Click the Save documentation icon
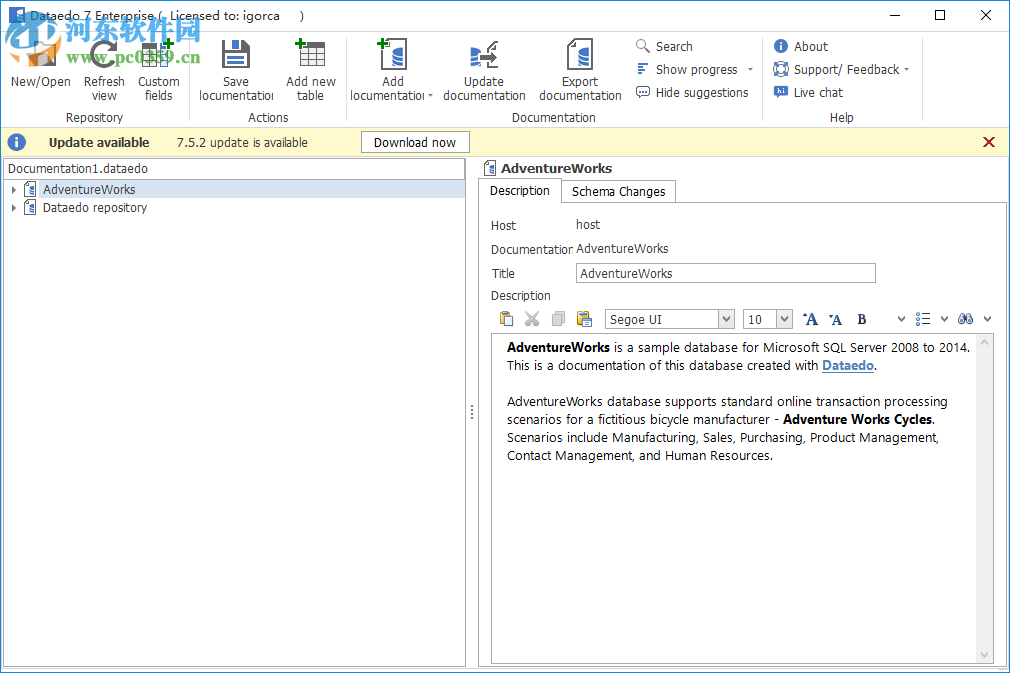1010x673 pixels. 236,55
